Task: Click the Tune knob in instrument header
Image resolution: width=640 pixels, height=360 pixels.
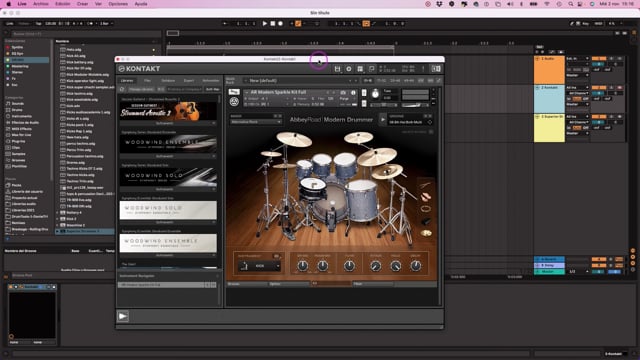Action: click(375, 94)
